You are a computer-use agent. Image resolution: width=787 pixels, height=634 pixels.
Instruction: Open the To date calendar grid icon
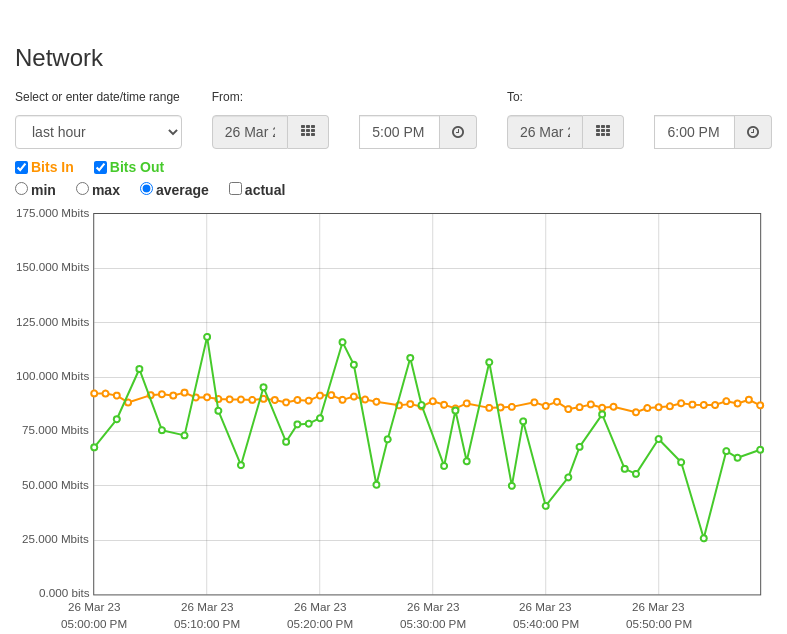603,132
